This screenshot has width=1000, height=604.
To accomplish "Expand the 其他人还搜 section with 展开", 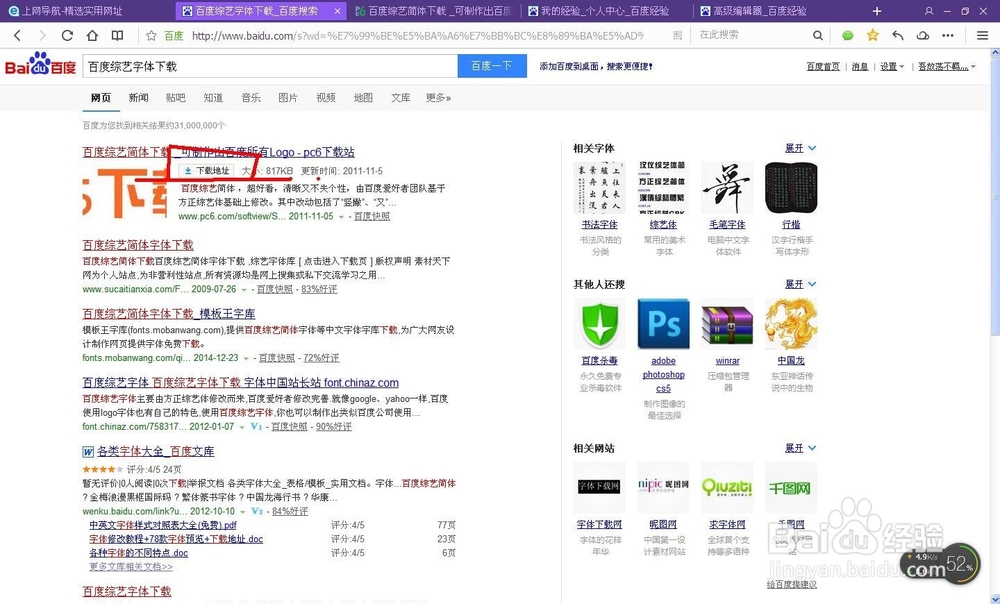I will (800, 284).
